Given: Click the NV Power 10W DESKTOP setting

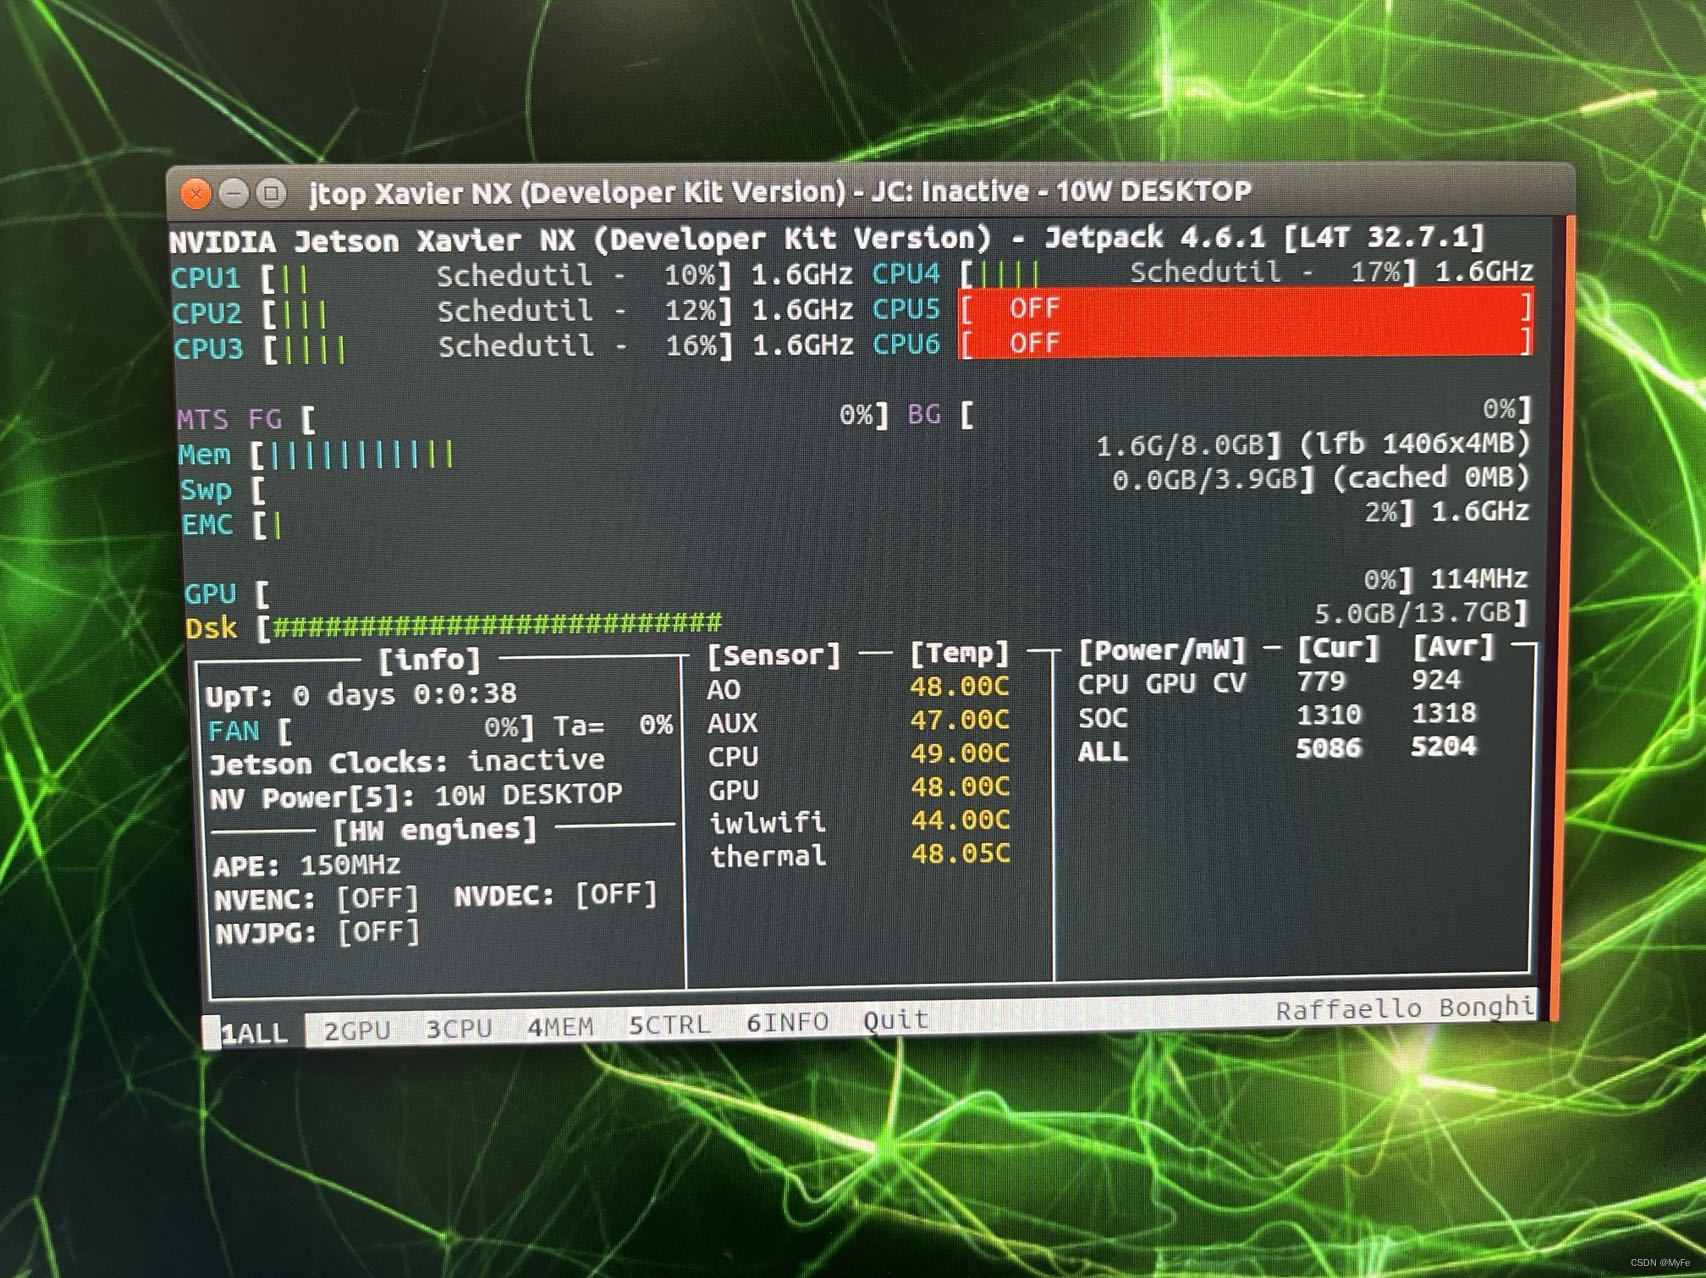Looking at the screenshot, I should (415, 794).
